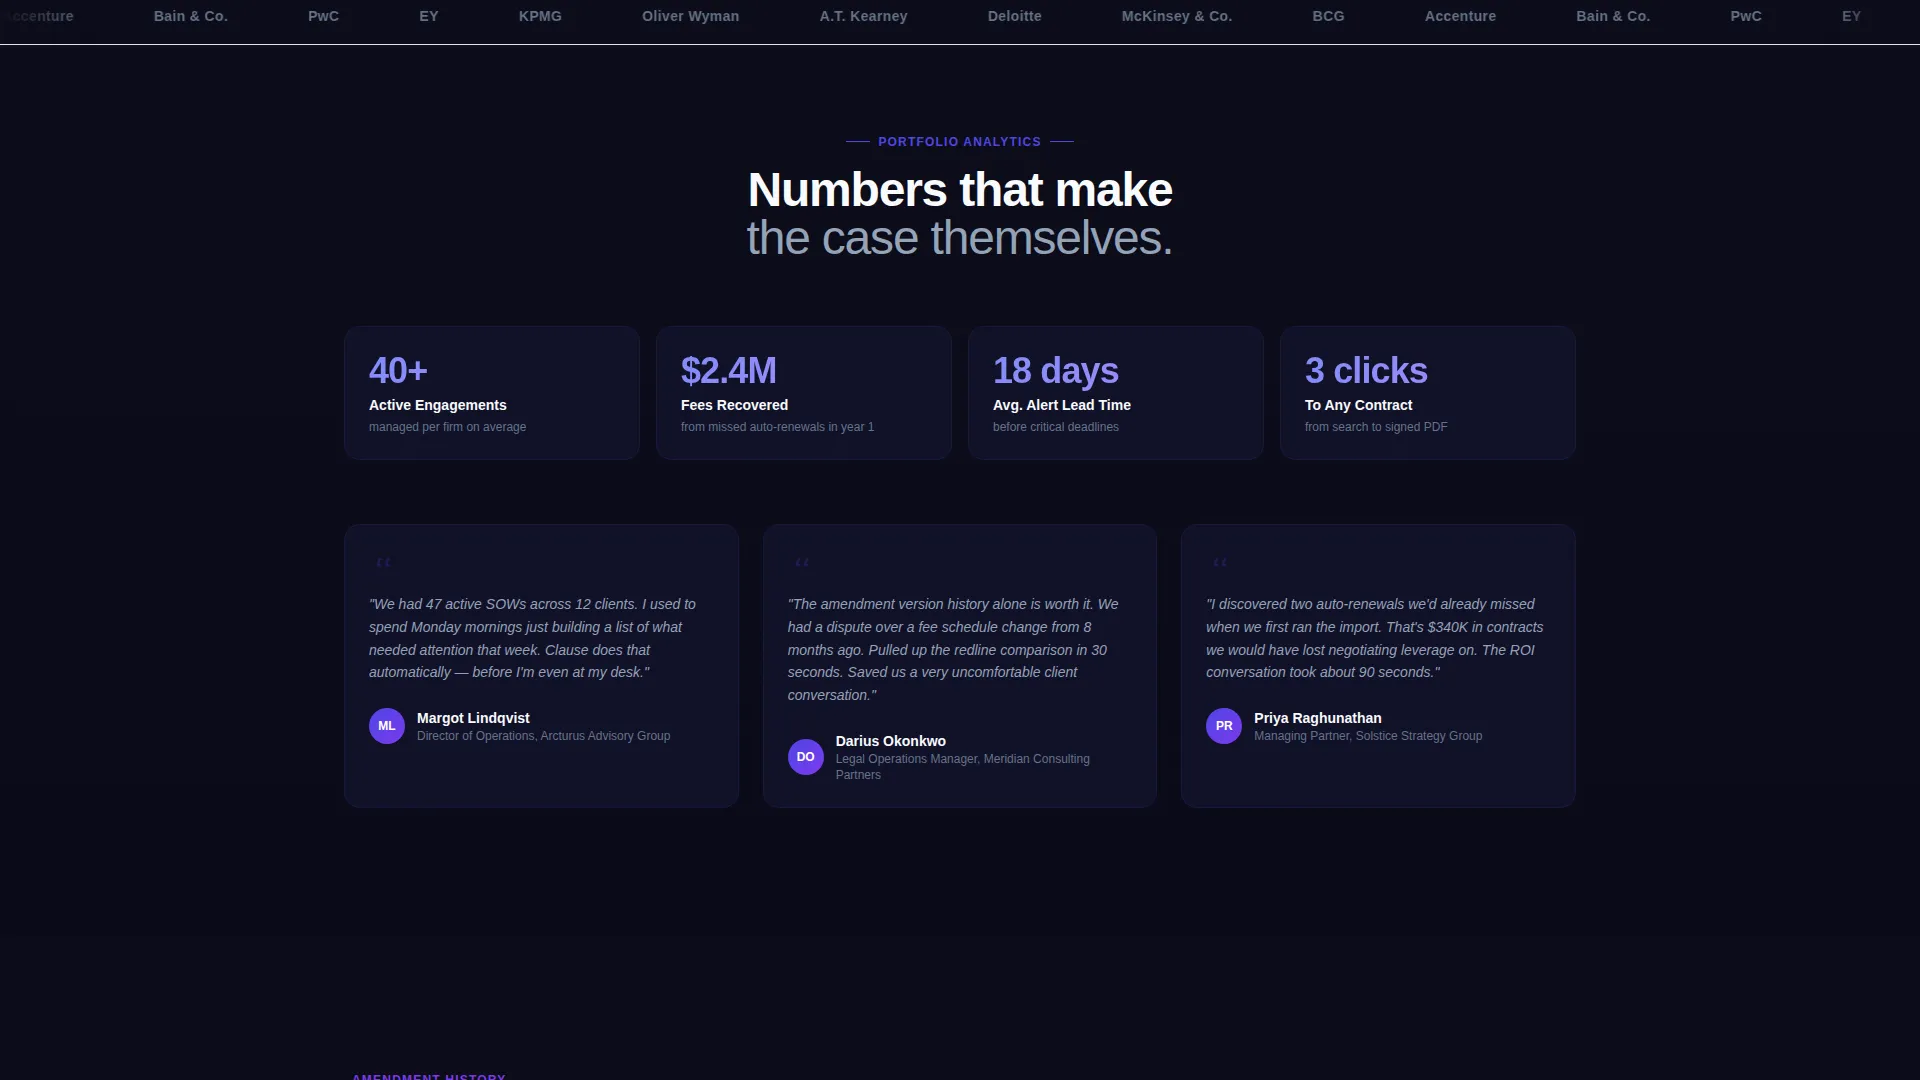Image resolution: width=1920 pixels, height=1080 pixels.
Task: Click the name Darius Okonkwo
Action: click(x=891, y=741)
